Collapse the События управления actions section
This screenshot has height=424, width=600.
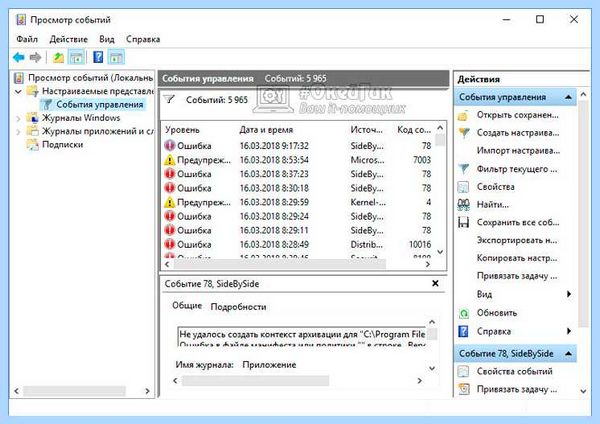pyautogui.click(x=568, y=97)
